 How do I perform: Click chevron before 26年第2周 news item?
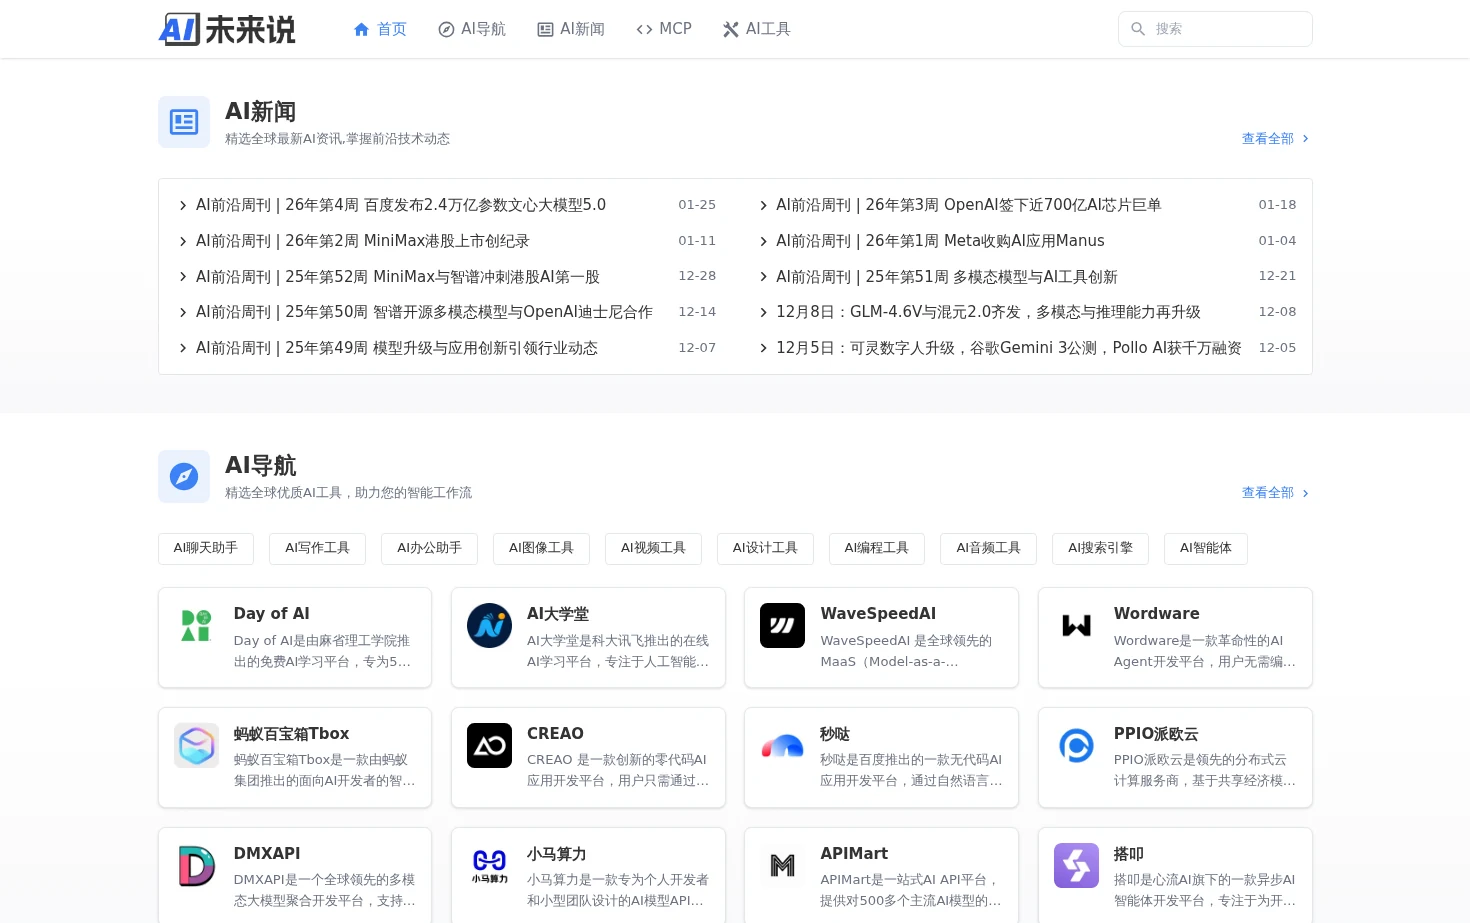click(183, 242)
